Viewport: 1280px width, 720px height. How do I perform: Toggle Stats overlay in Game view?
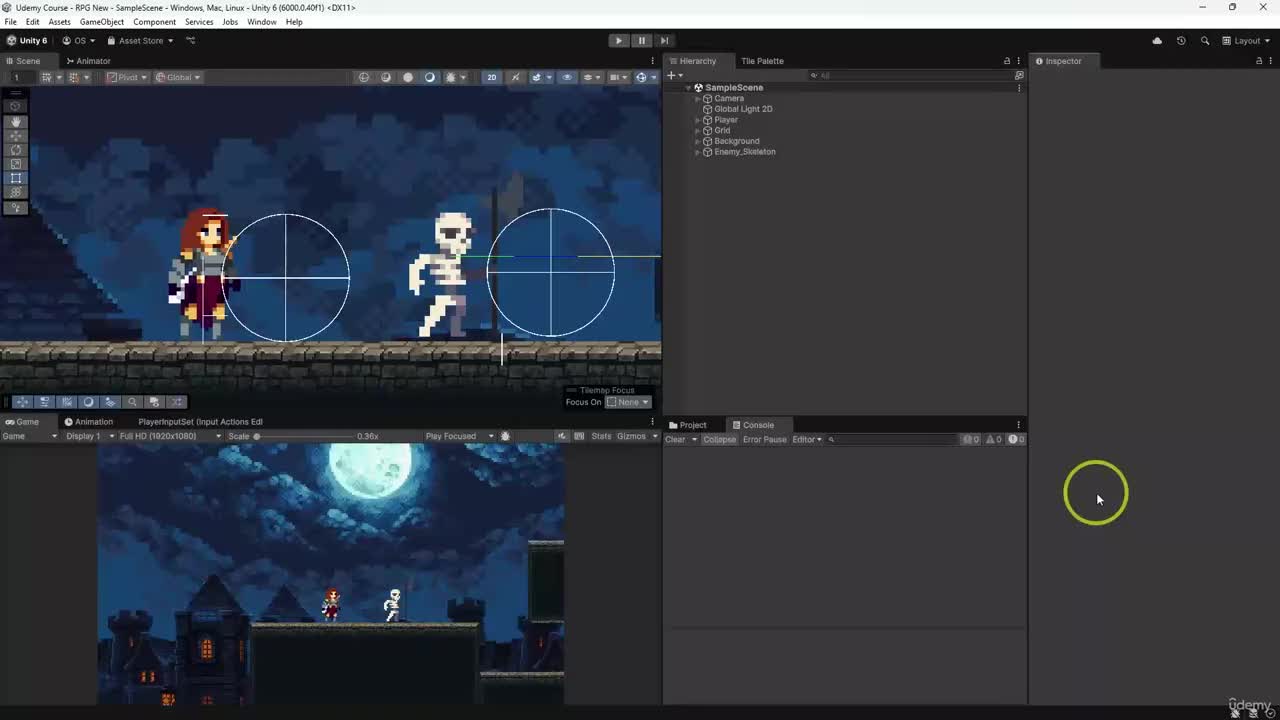[601, 436]
